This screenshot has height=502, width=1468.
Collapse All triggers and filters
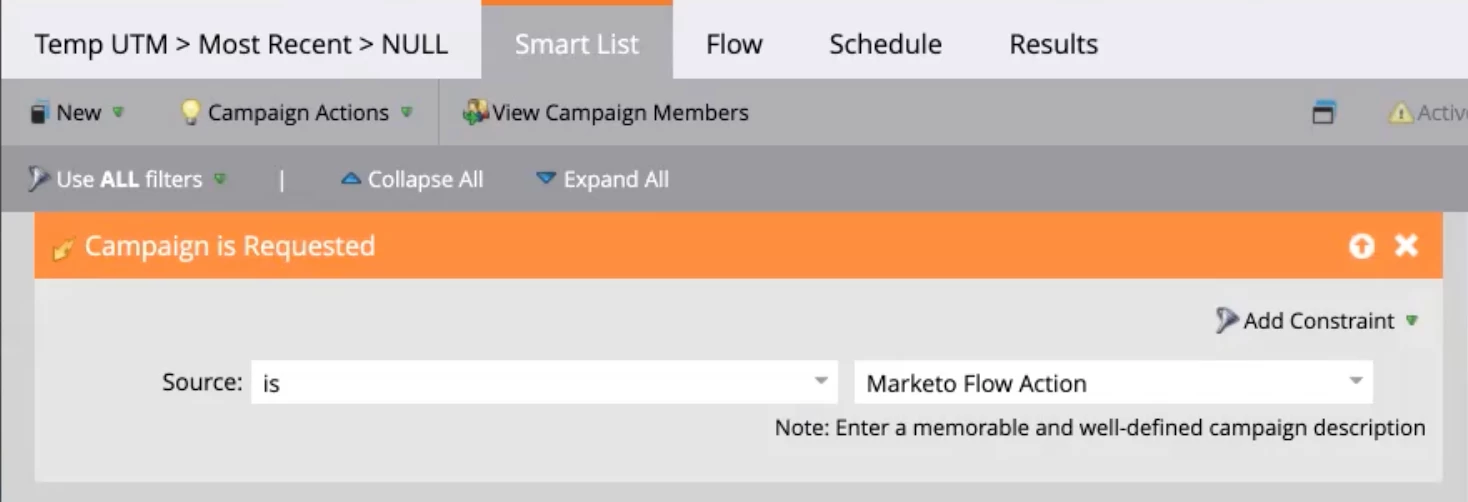point(412,180)
